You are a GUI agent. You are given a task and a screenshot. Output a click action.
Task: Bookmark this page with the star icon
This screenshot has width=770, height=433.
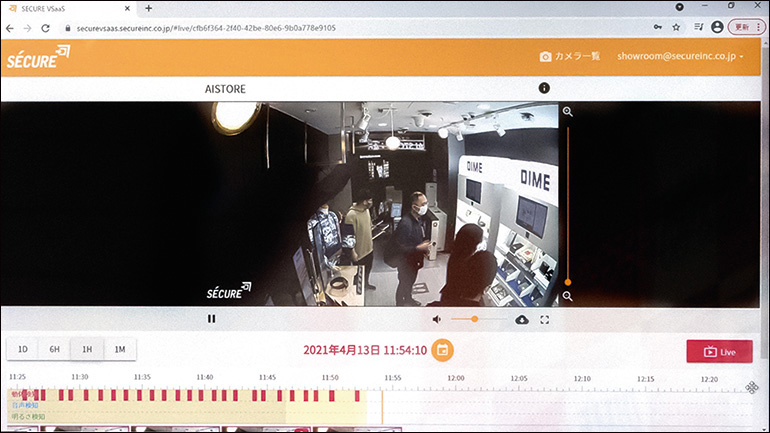tap(676, 27)
